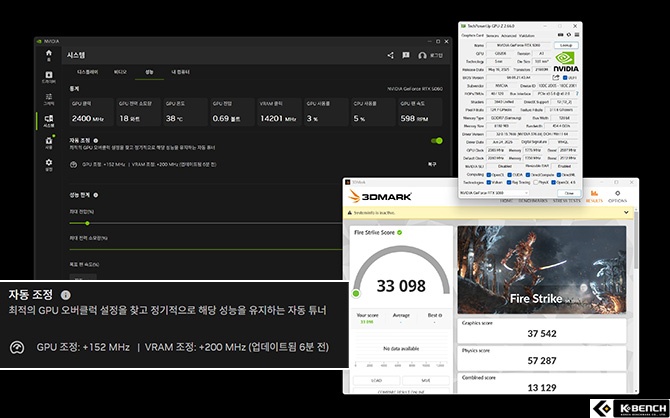Expand the SystemInfo warning banner chevron
Viewport: 670px width, 418px height.
626,212
